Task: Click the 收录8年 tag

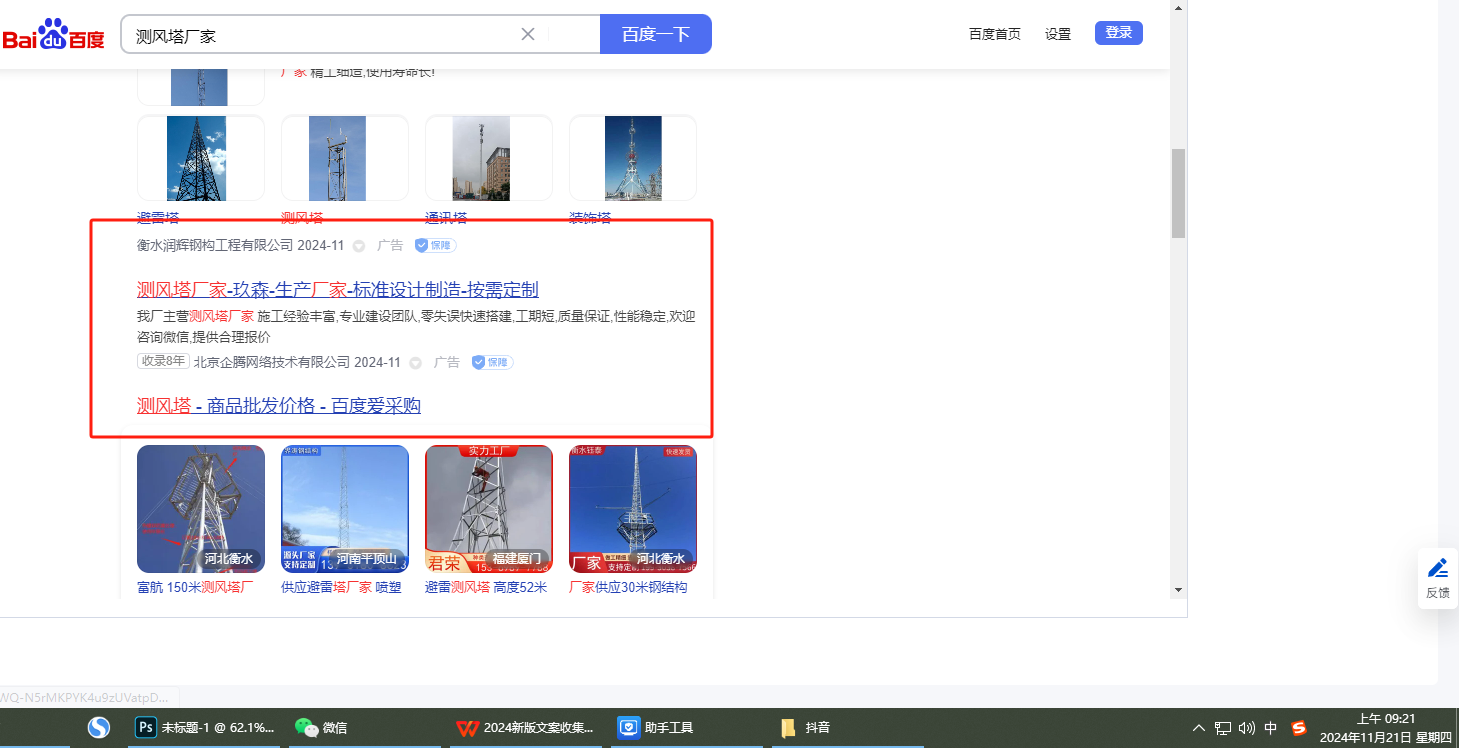Action: coord(163,361)
